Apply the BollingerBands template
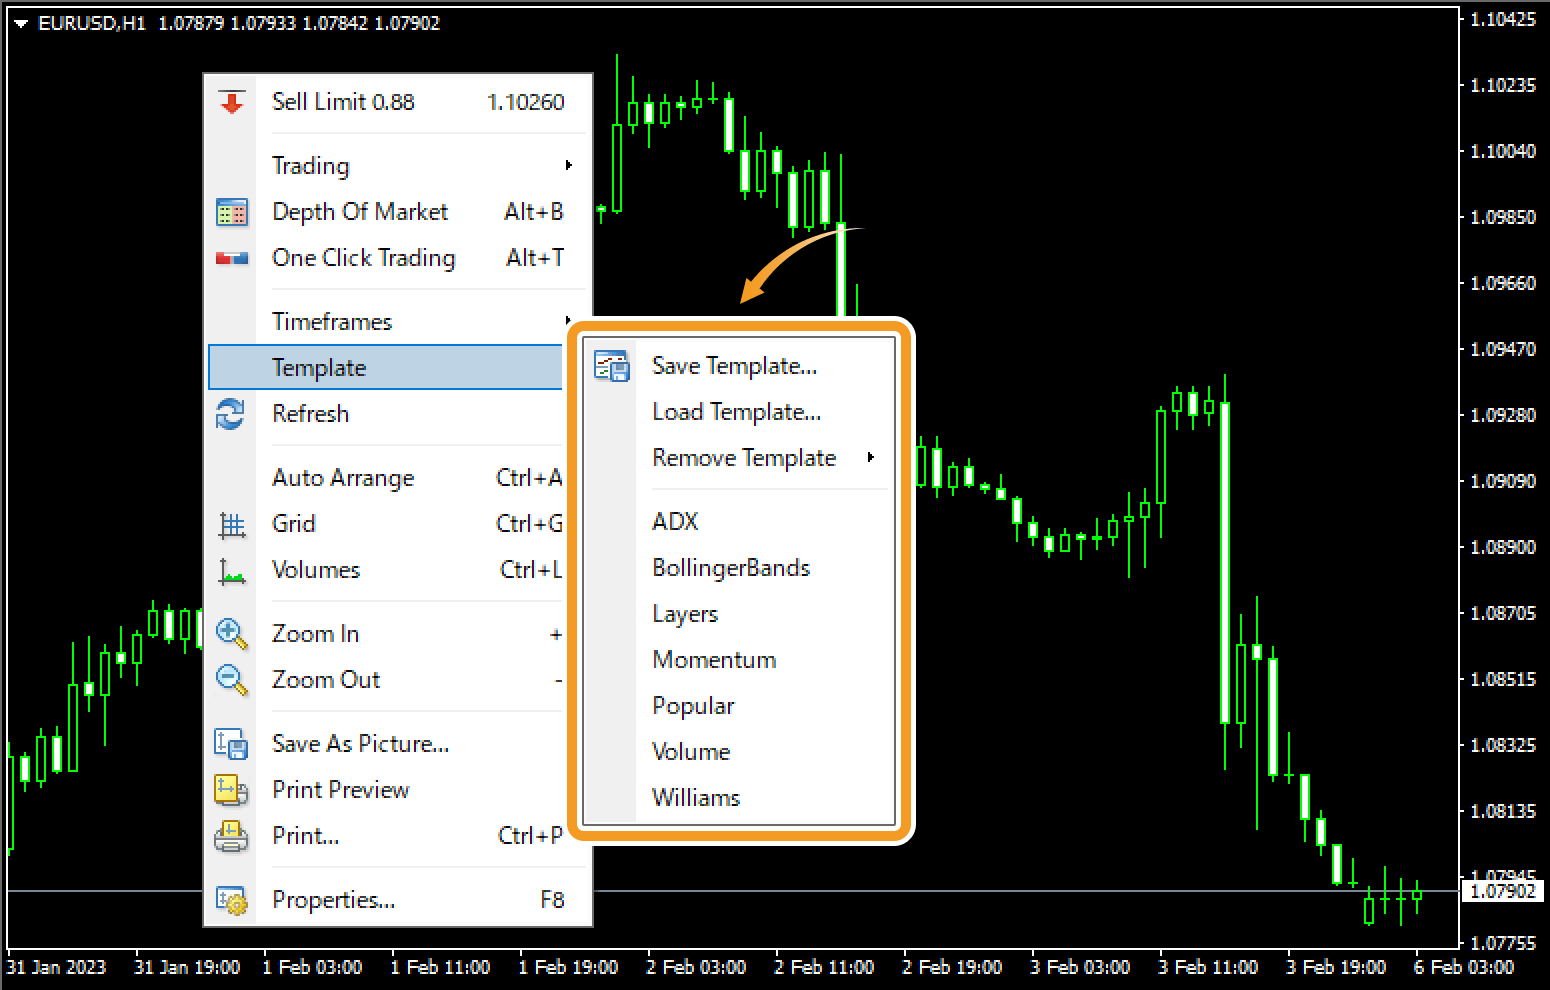Screen dimensions: 1550x990 pos(739,568)
